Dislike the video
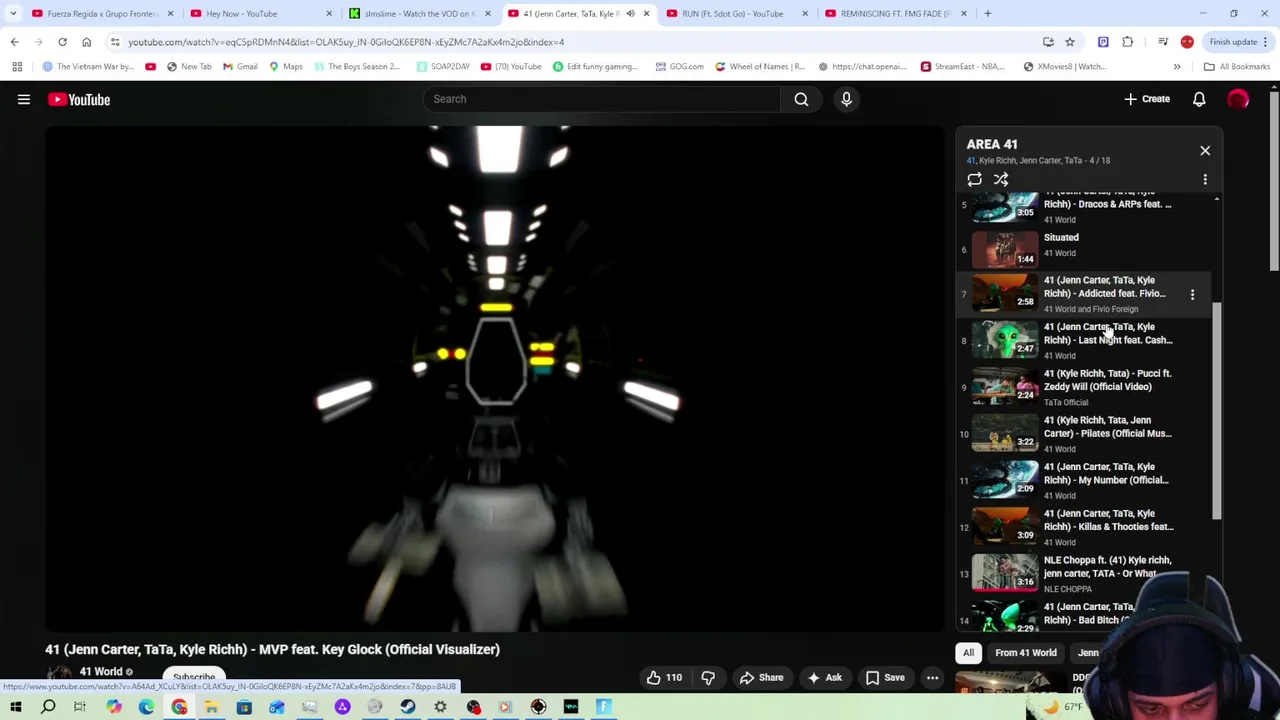The height and width of the screenshot is (720, 1280). point(708,678)
